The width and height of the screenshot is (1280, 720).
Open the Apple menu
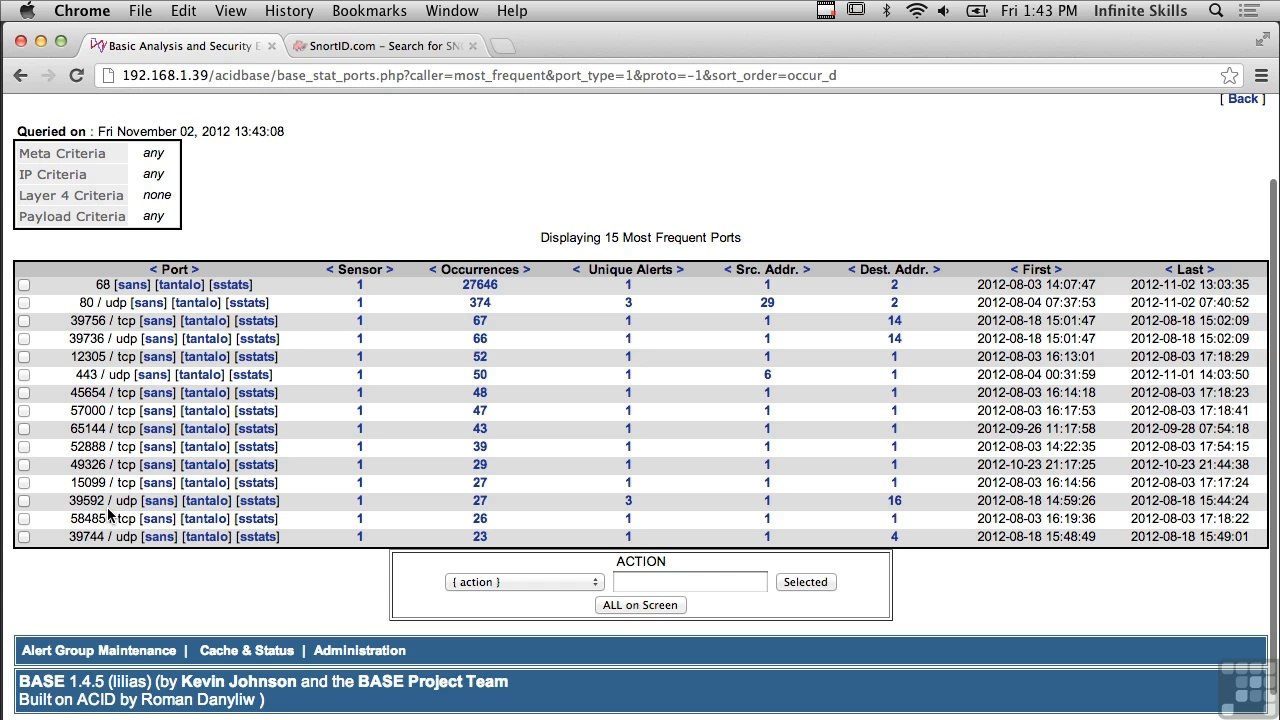[27, 11]
